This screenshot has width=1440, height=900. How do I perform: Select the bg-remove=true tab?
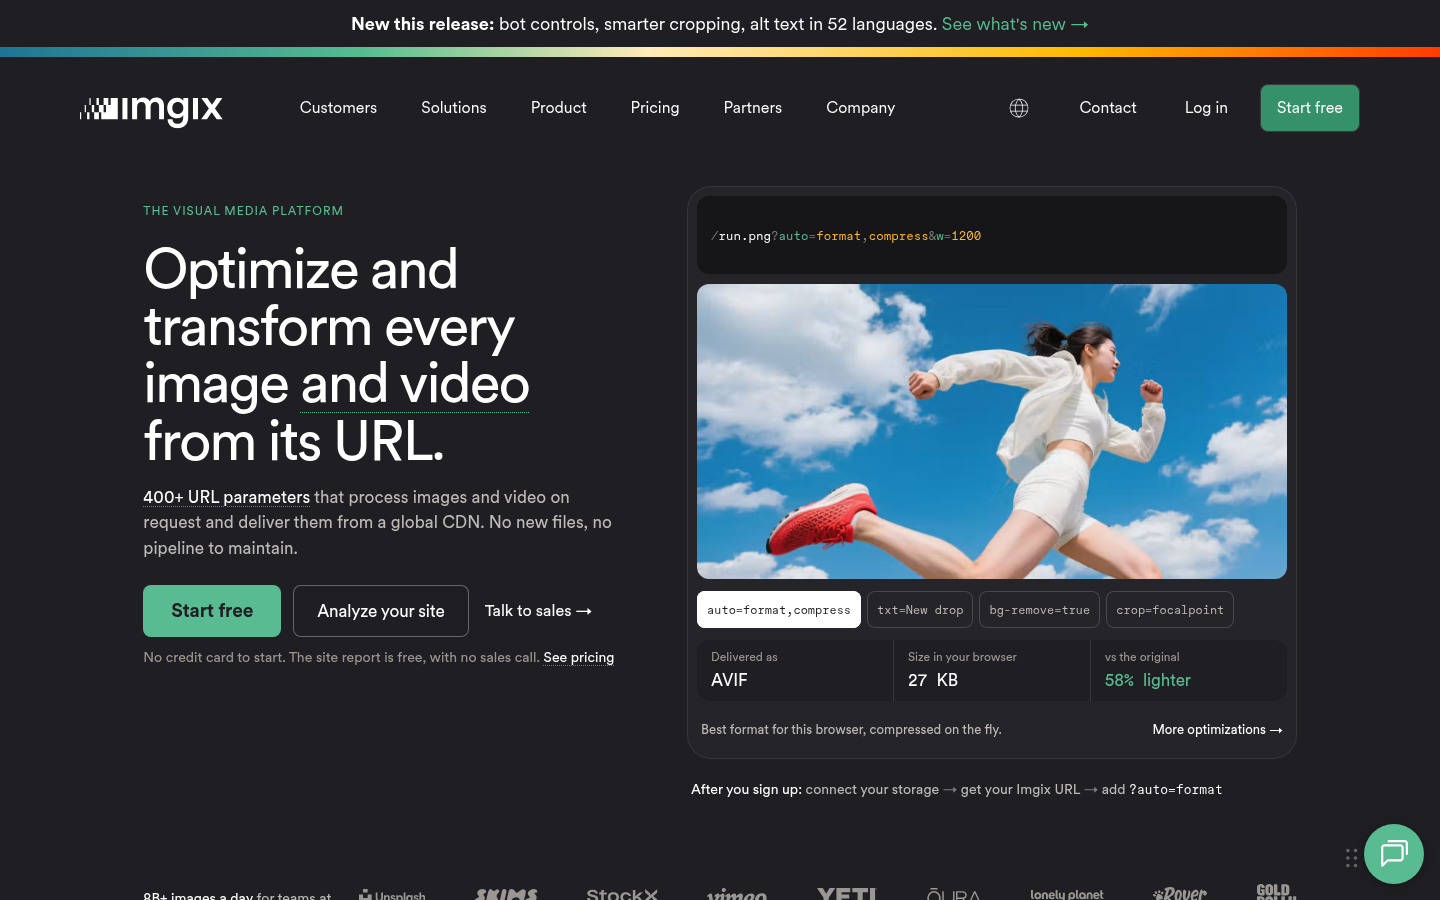coord(1040,610)
